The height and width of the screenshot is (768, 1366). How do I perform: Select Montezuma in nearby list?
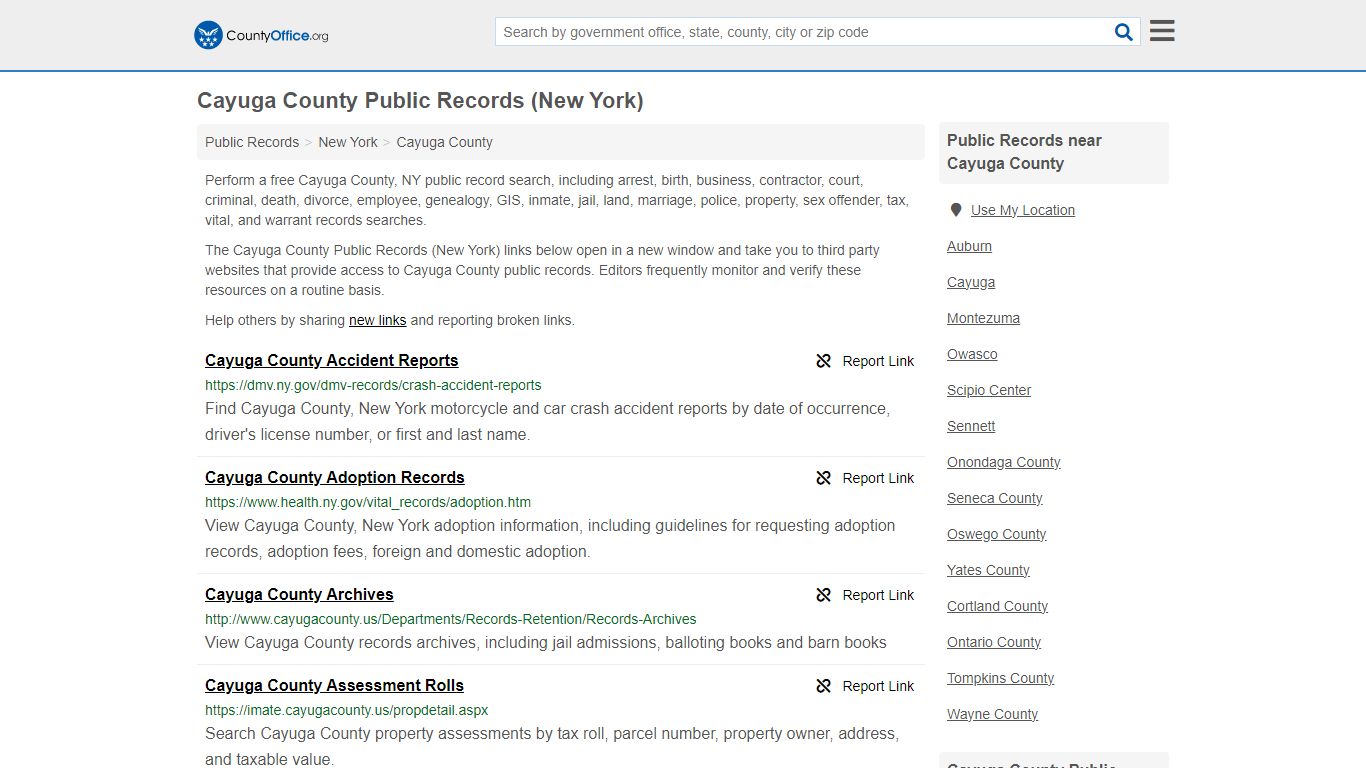983,318
